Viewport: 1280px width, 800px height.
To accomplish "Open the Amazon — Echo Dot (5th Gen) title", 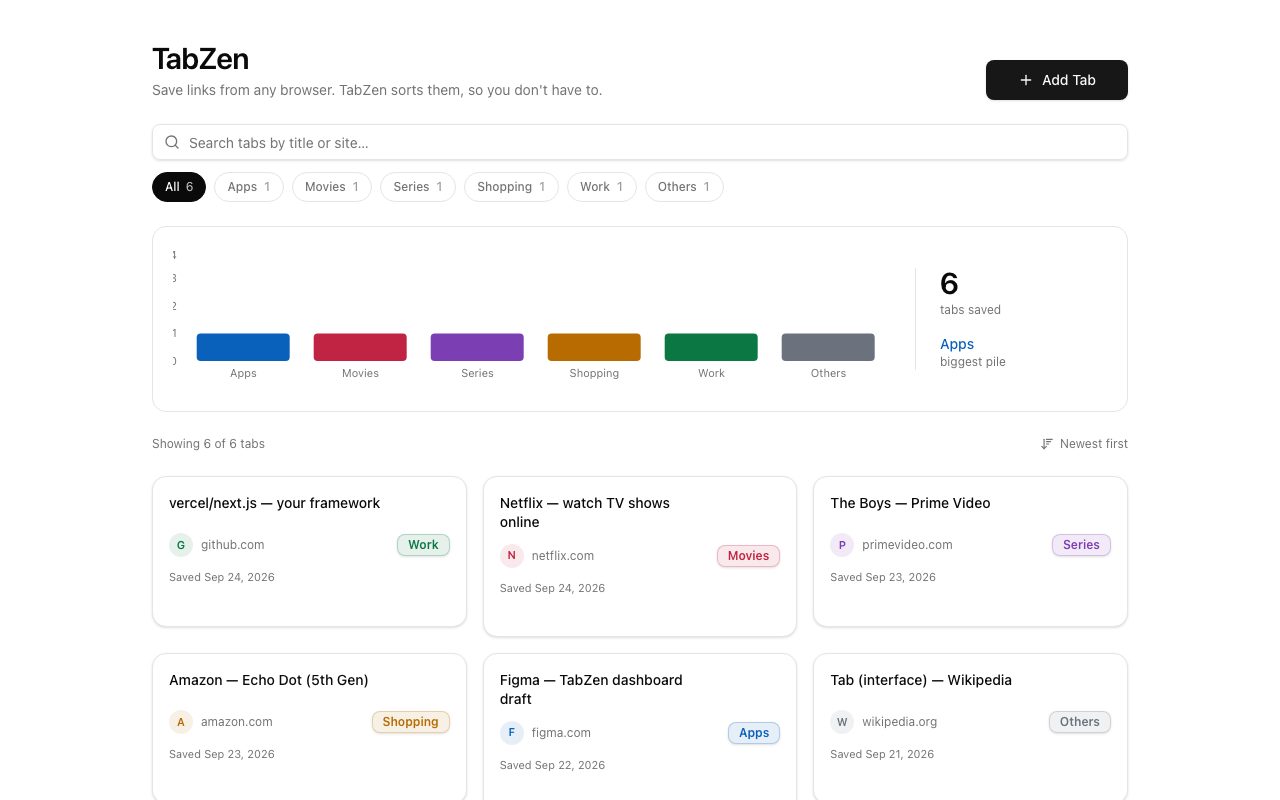I will tap(269, 680).
